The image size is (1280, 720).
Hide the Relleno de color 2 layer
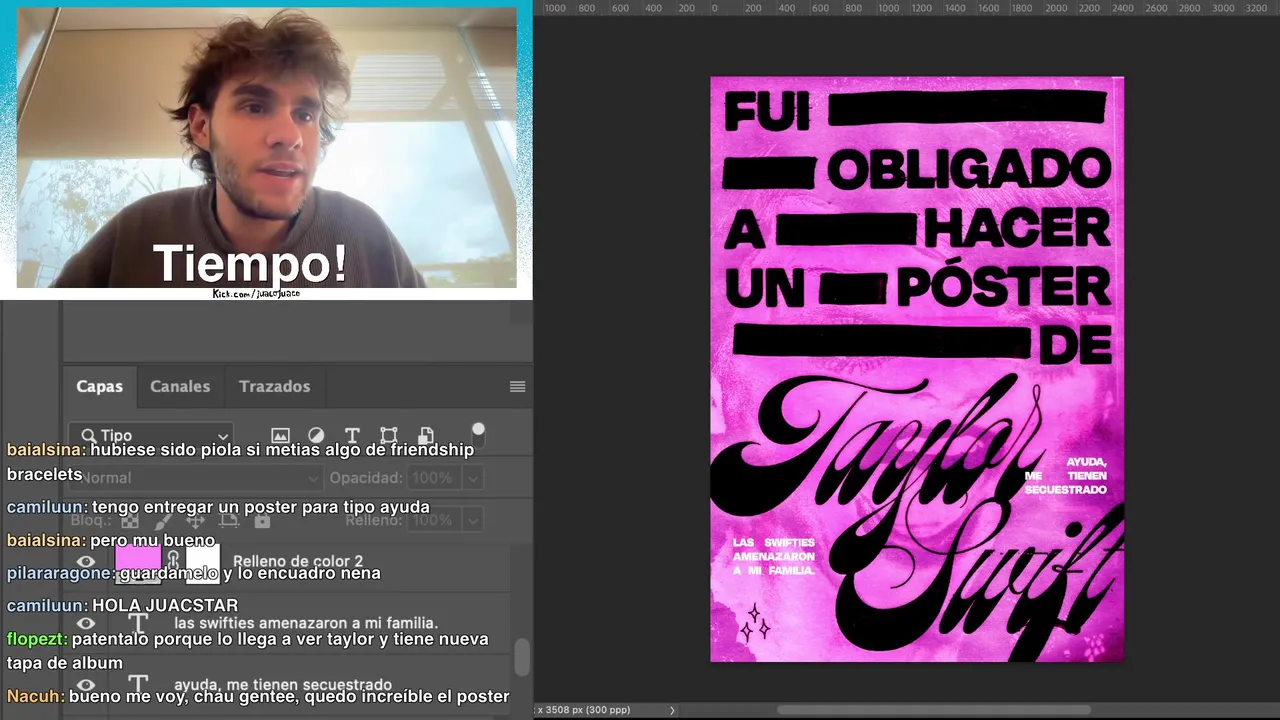tap(86, 562)
